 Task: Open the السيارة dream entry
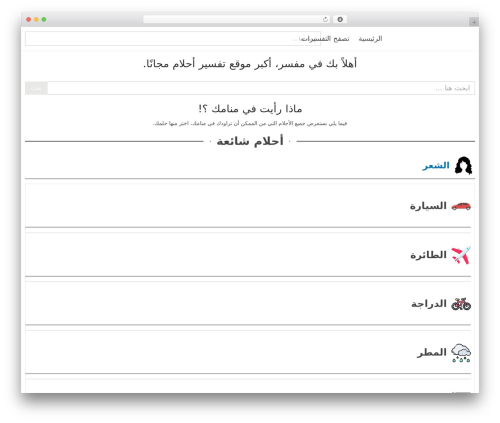pos(428,206)
